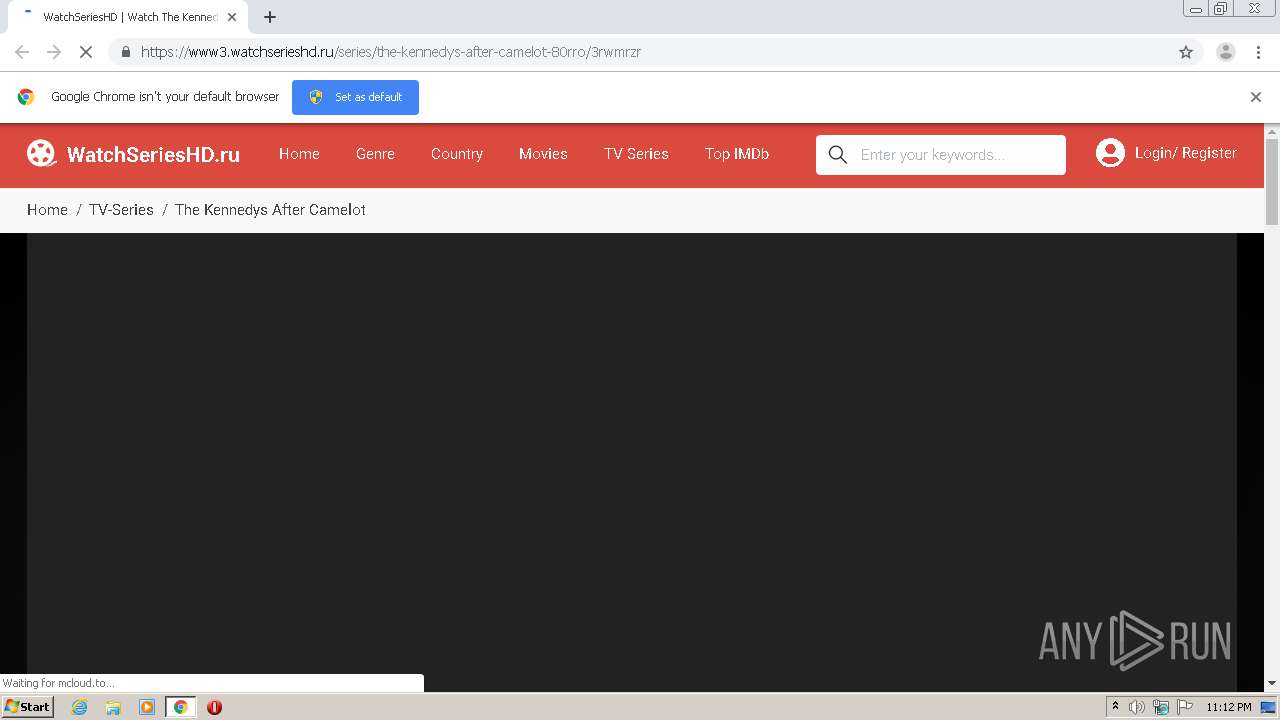The height and width of the screenshot is (720, 1280).
Task: Click Login/ Register link
Action: point(1185,153)
